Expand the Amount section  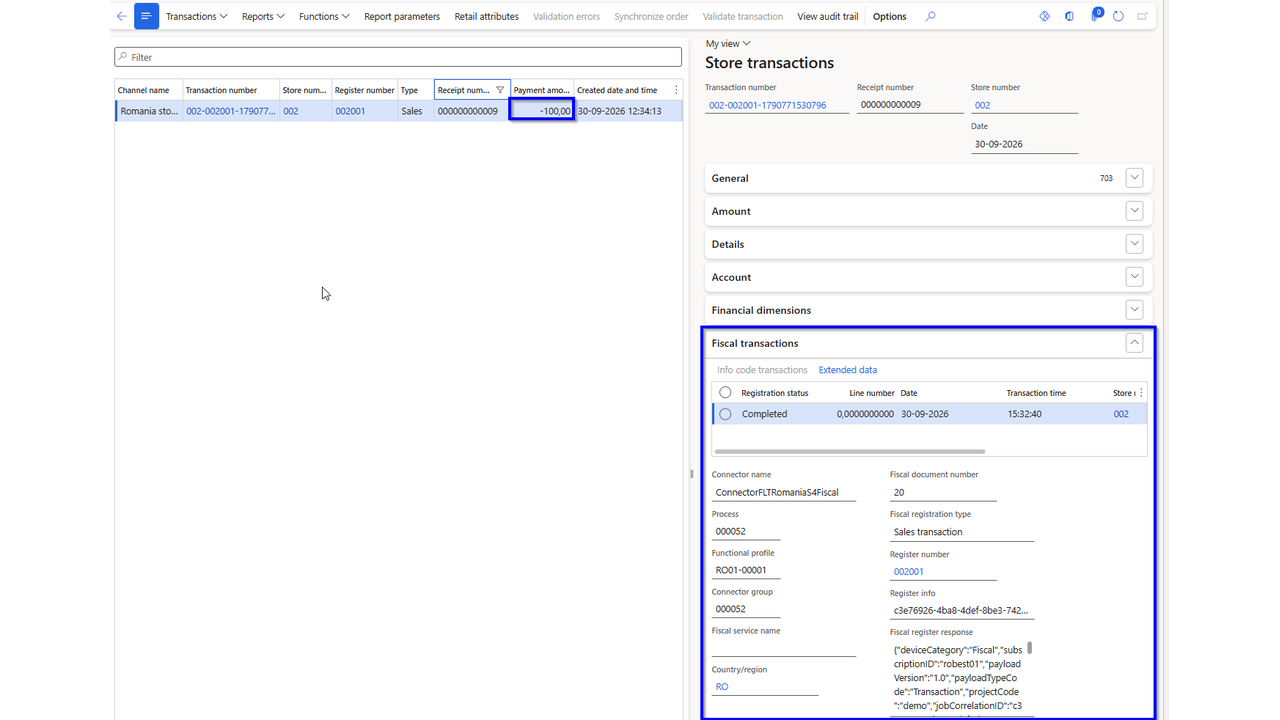tap(1134, 211)
